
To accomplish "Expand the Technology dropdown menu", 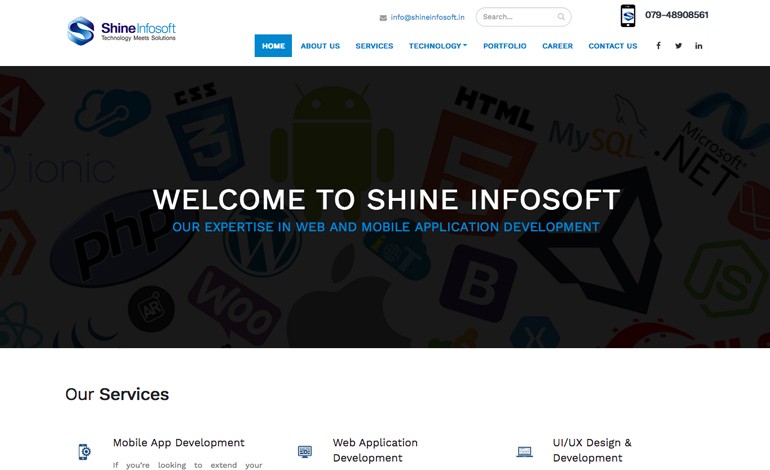I will click(x=438, y=46).
